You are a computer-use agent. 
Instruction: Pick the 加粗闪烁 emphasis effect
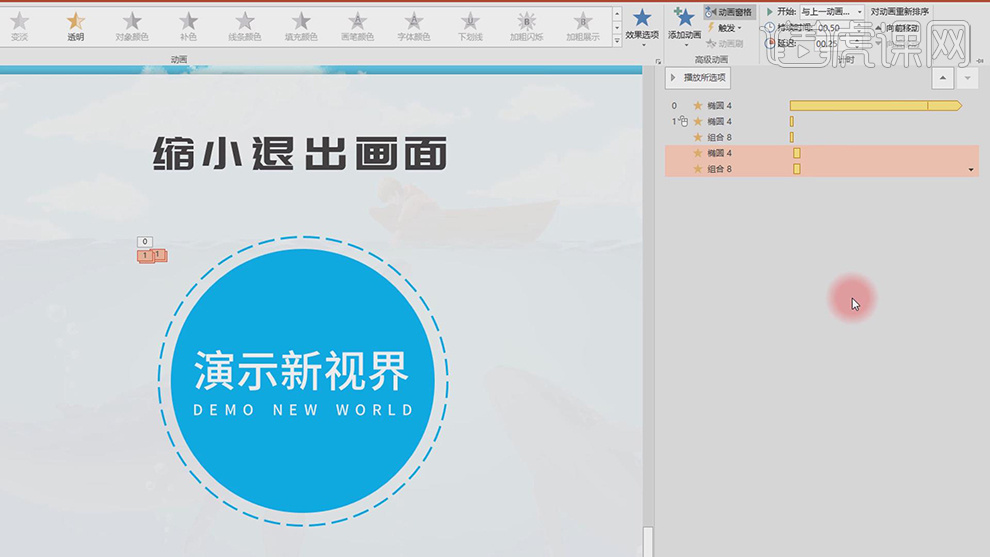coord(526,26)
